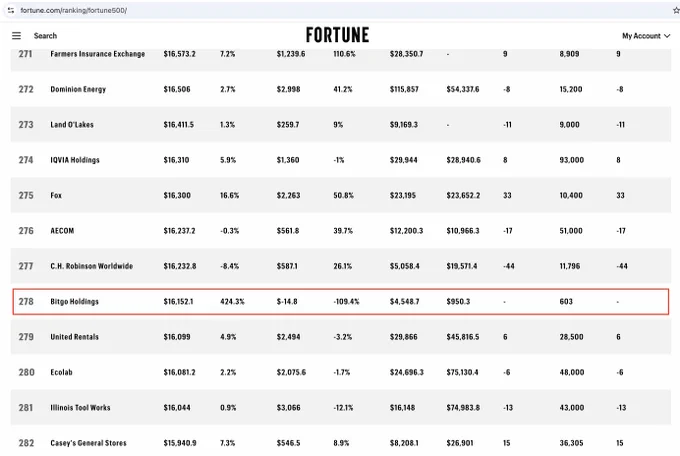The width and height of the screenshot is (680, 456).
Task: Click rank number 278
Action: (x=26, y=302)
